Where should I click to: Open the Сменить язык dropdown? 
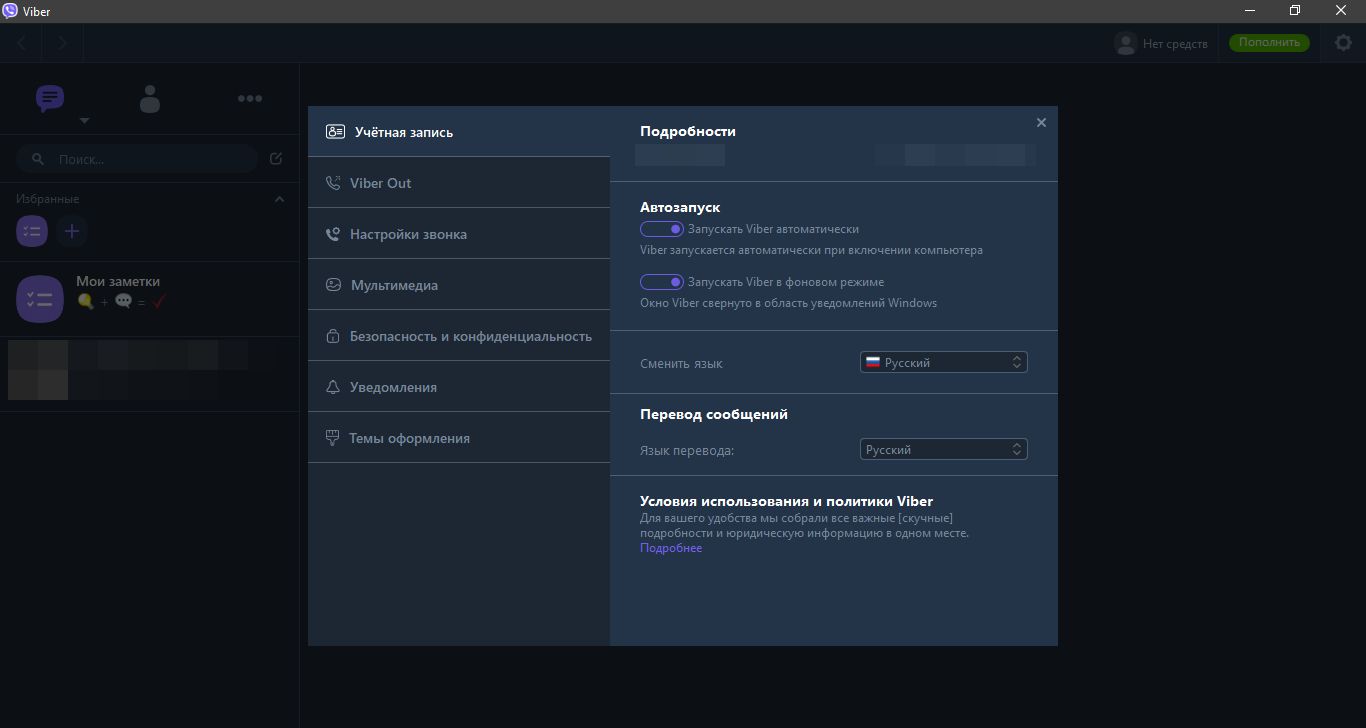(943, 363)
